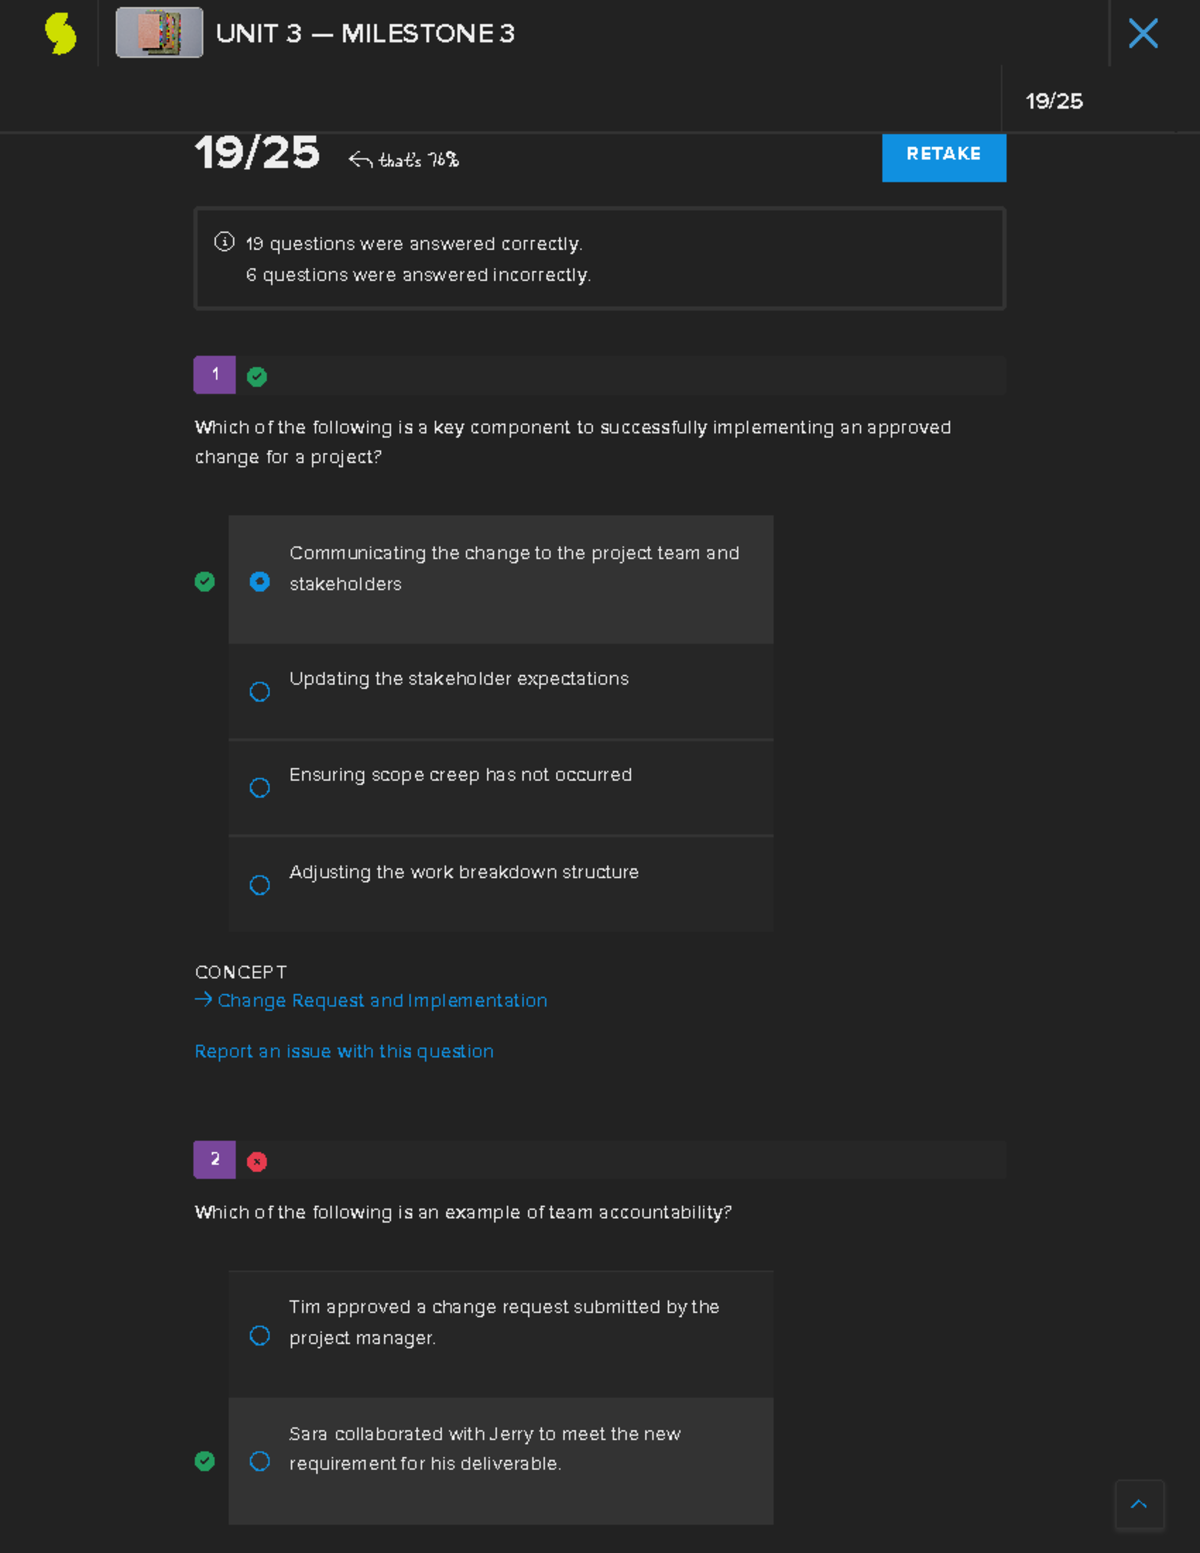Click the arrow icon before the concept link
The width and height of the screenshot is (1200, 1553).
[201, 999]
